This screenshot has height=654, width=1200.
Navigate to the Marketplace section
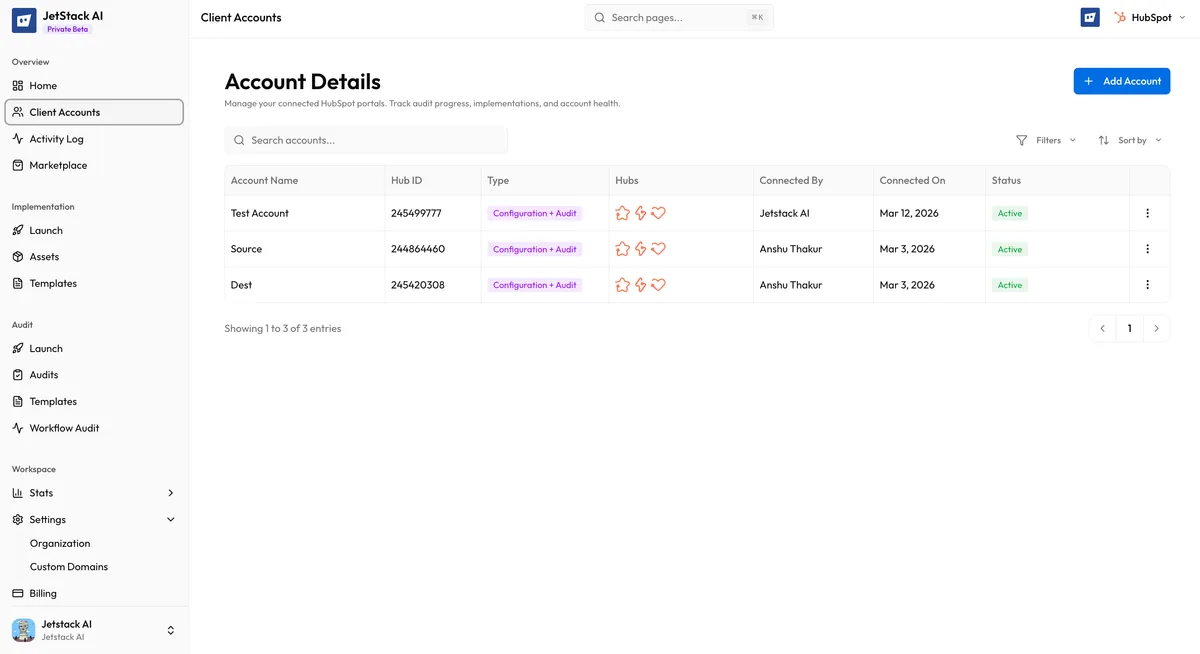[57, 165]
